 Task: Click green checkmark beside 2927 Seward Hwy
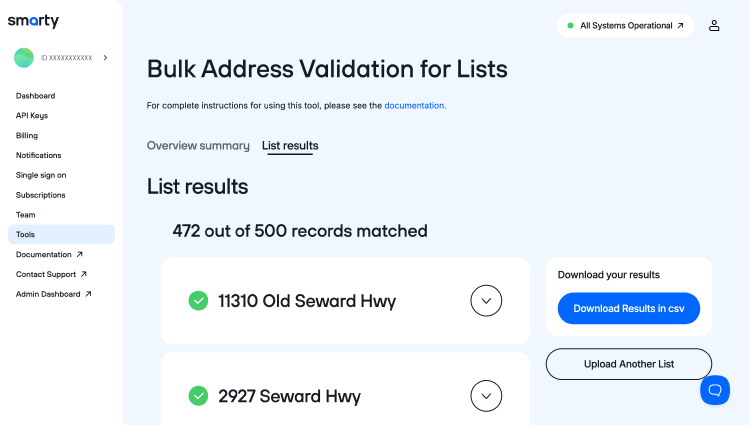[x=199, y=396]
